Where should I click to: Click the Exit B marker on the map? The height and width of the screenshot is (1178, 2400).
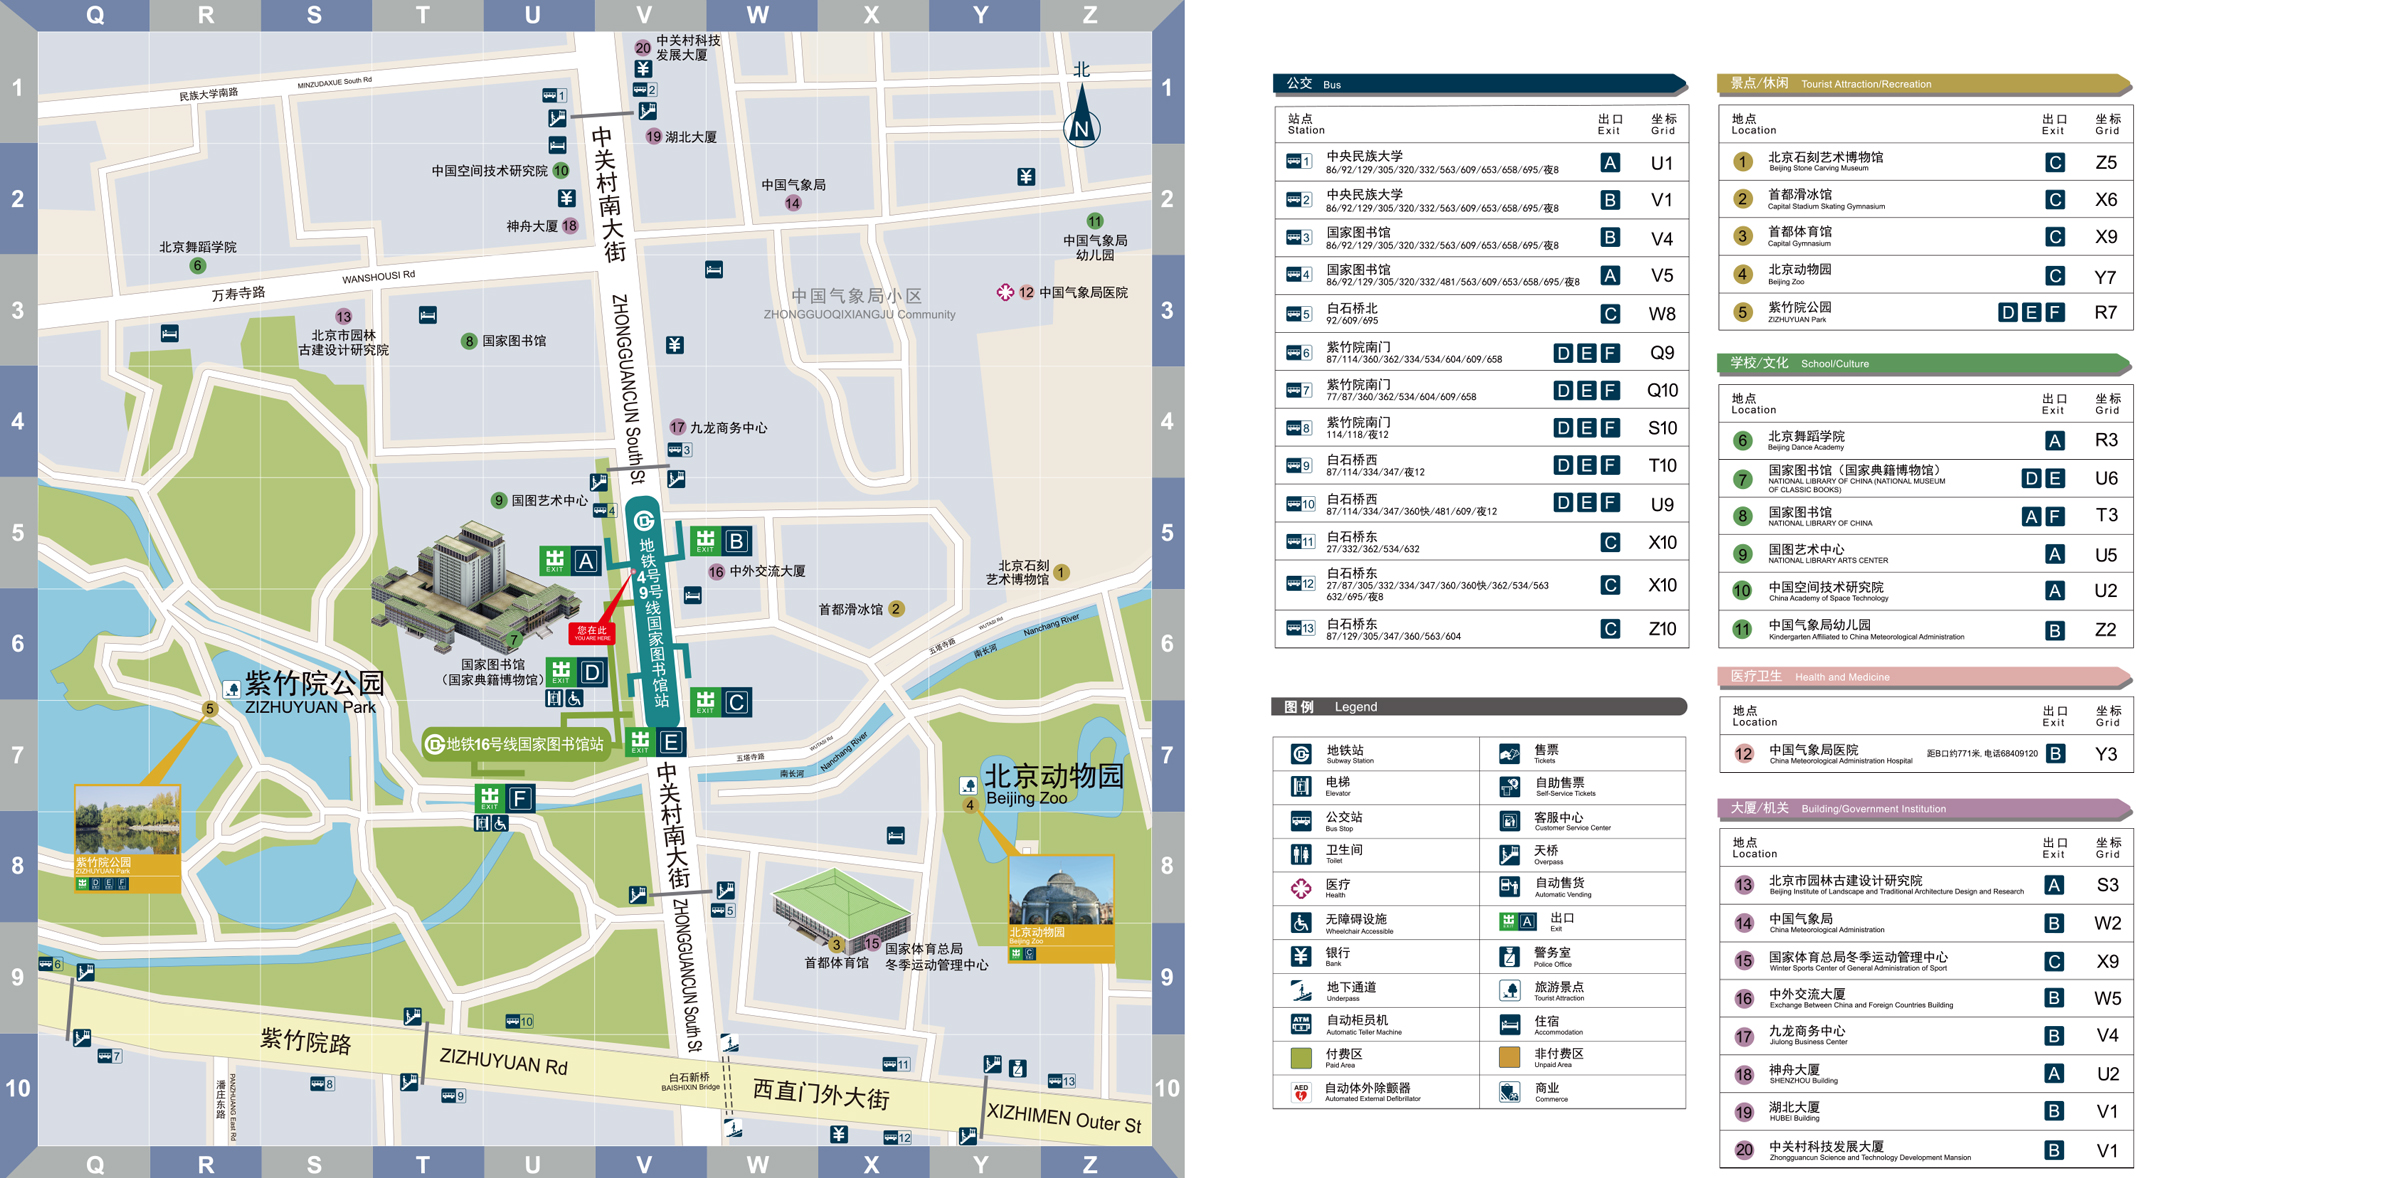point(721,541)
